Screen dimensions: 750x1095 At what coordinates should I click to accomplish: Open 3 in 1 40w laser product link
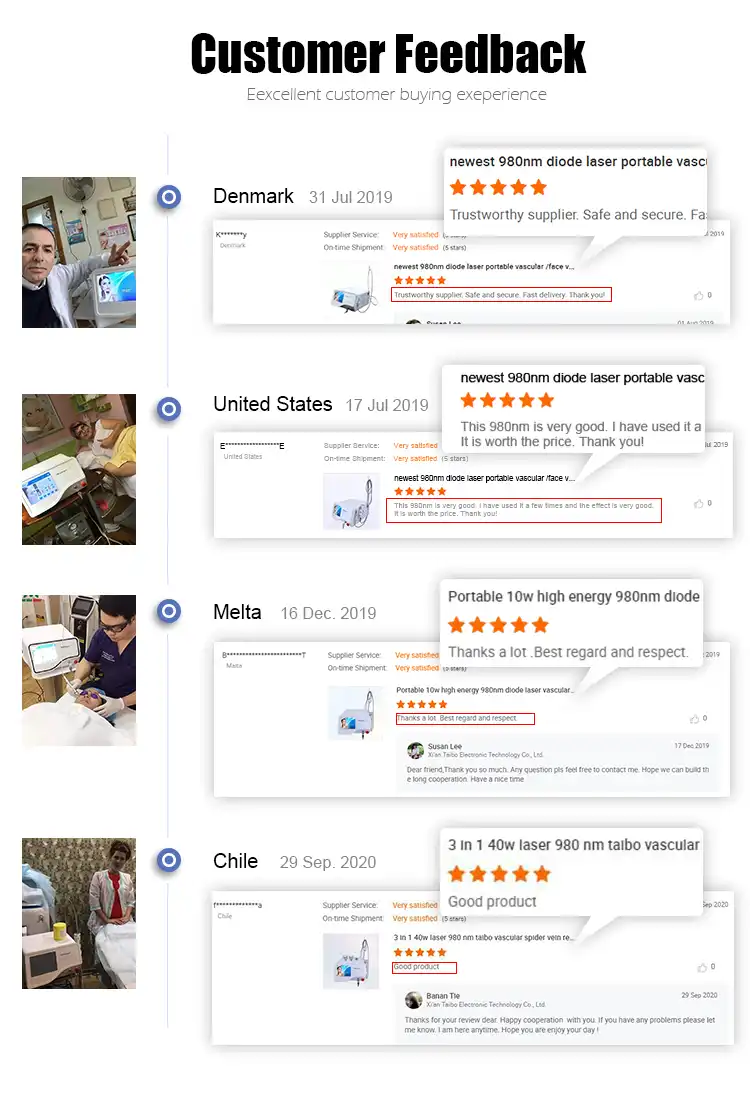(483, 937)
